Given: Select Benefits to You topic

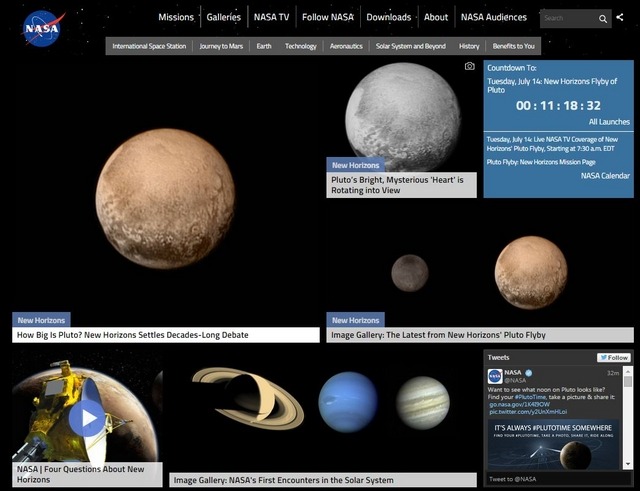Looking at the screenshot, I should click(513, 46).
